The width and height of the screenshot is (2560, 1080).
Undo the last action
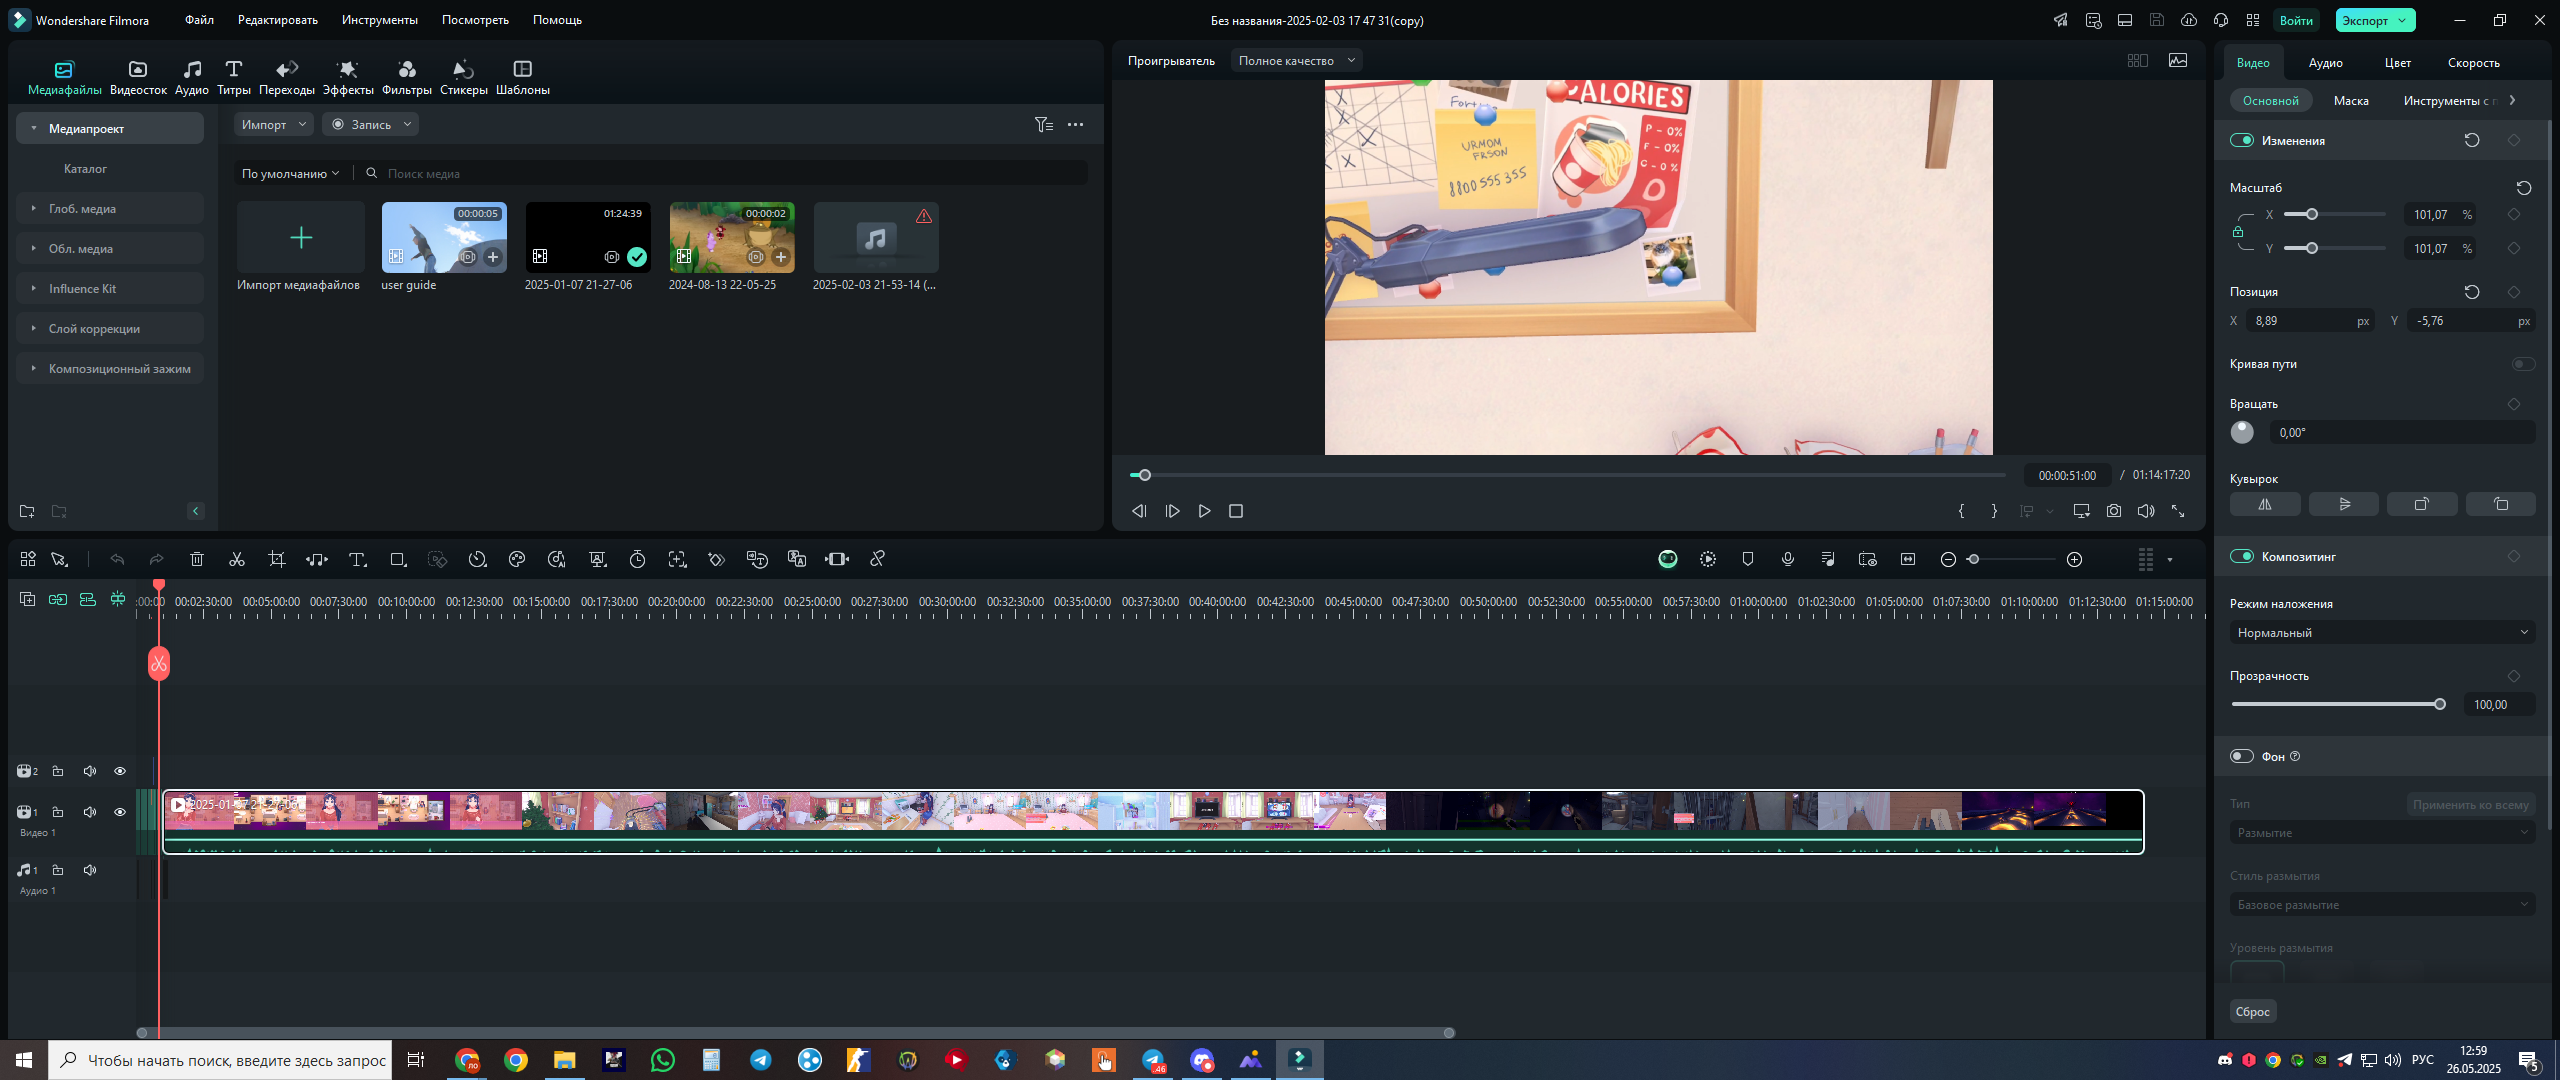pyautogui.click(x=117, y=559)
